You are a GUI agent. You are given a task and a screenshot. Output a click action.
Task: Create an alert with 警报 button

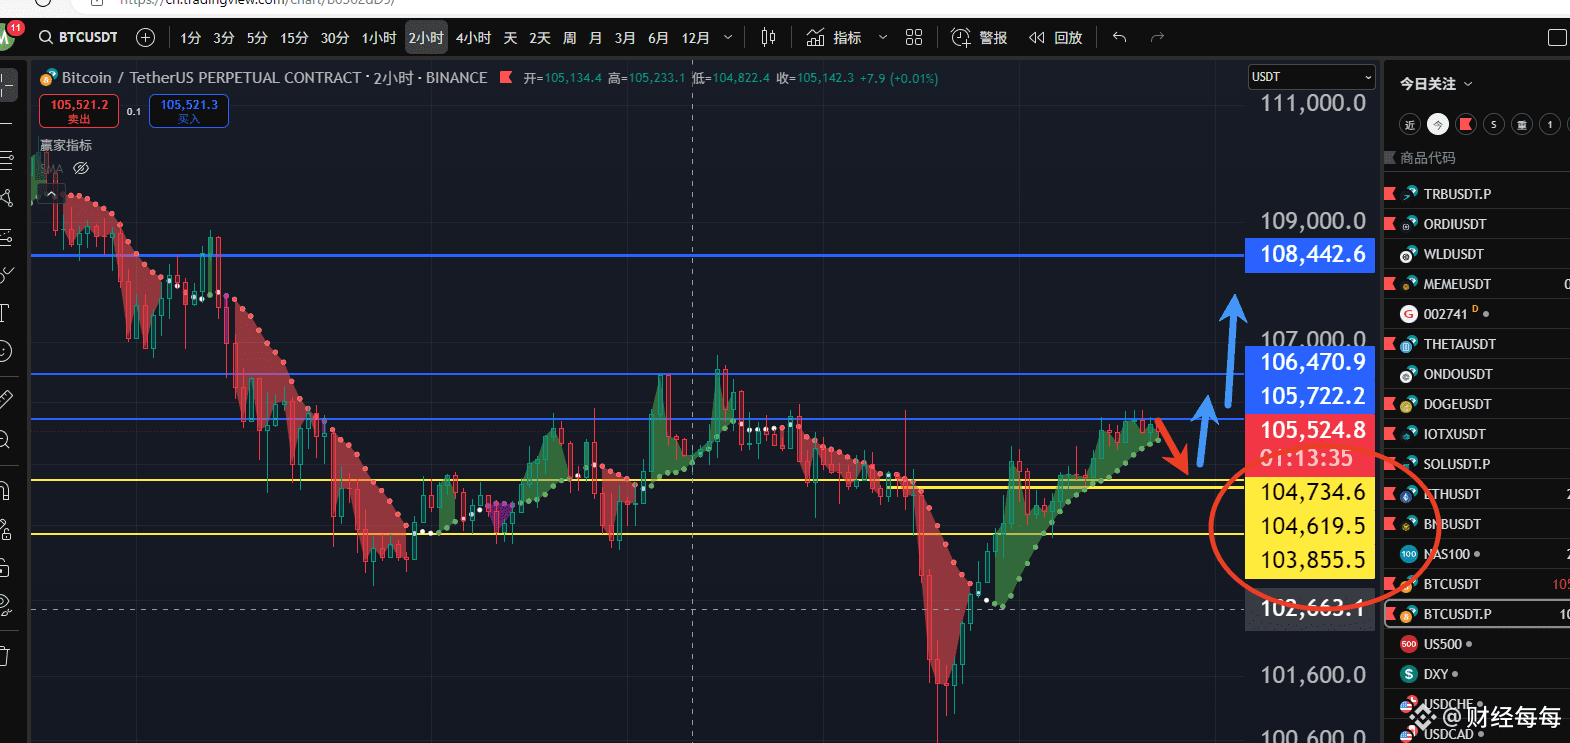pos(979,37)
